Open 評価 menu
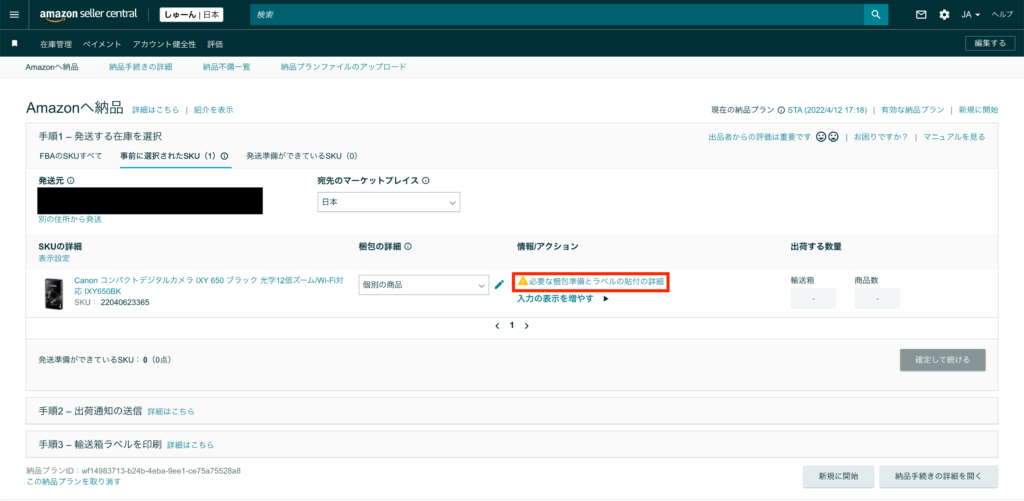Viewport: 1024px width, 501px height. click(x=215, y=44)
